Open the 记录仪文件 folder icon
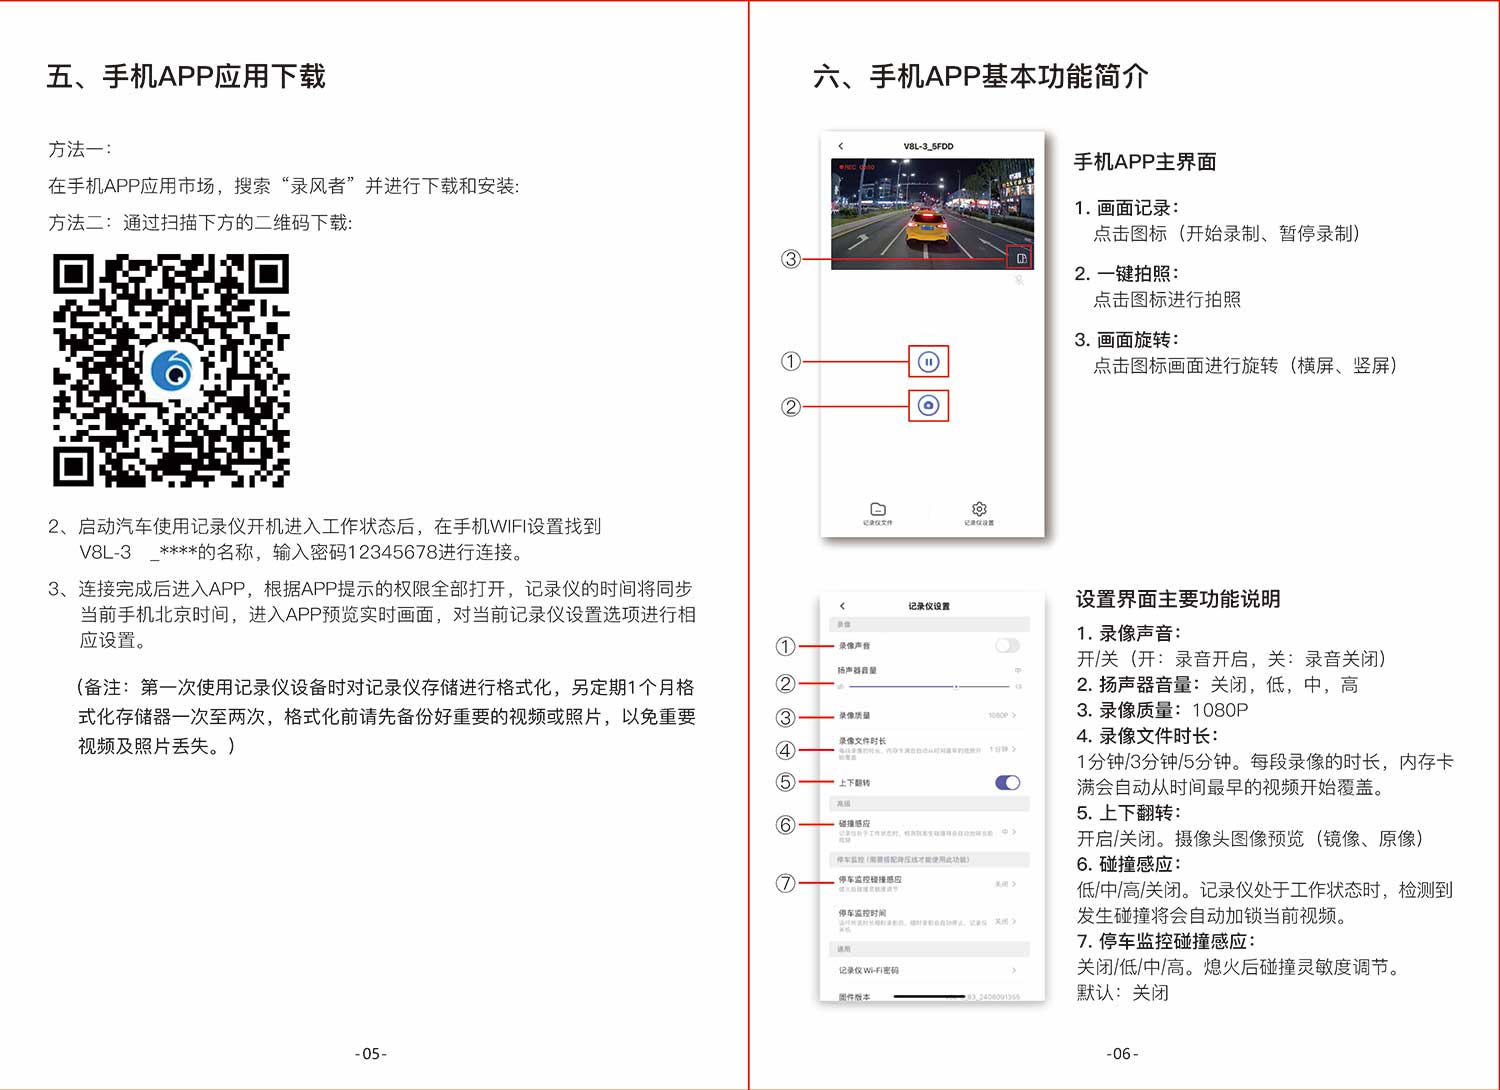Viewport: 1500px width, 1090px height. pos(878,512)
